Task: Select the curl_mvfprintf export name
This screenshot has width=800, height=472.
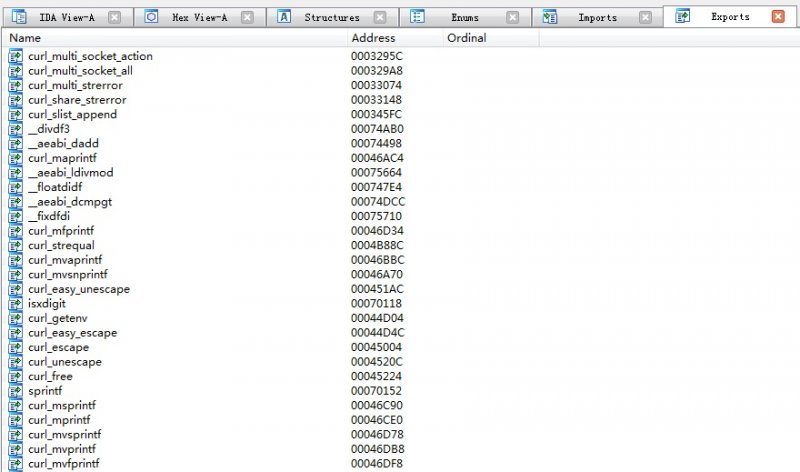Action: (64, 464)
